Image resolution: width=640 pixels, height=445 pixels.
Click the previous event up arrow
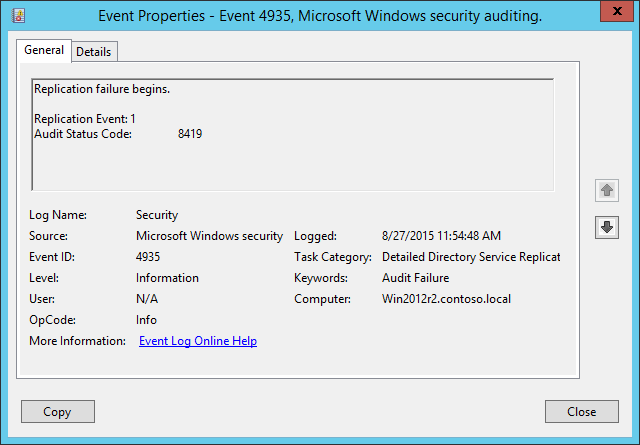[x=606, y=190]
